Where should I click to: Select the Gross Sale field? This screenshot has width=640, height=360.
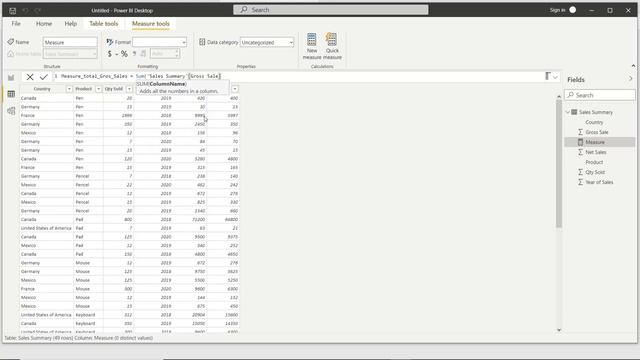point(597,132)
